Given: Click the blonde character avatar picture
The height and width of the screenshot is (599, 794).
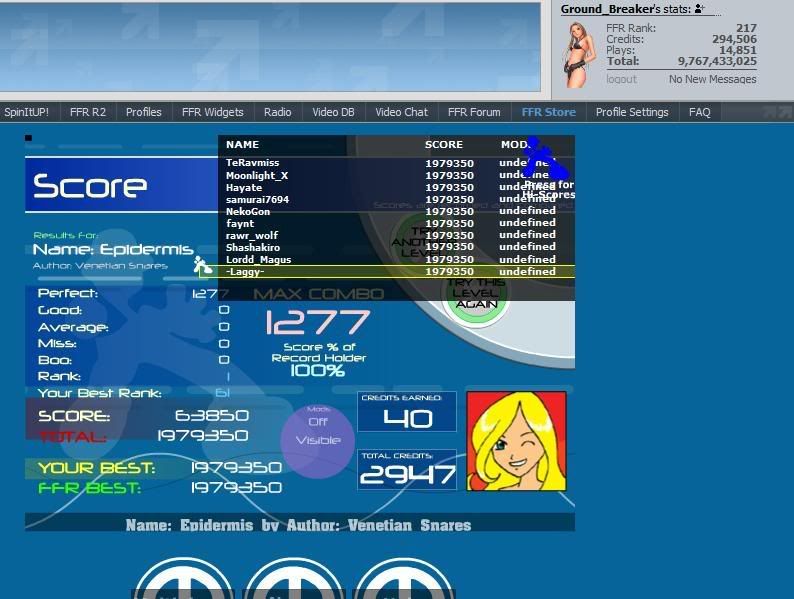Looking at the screenshot, I should pyautogui.click(x=516, y=441).
